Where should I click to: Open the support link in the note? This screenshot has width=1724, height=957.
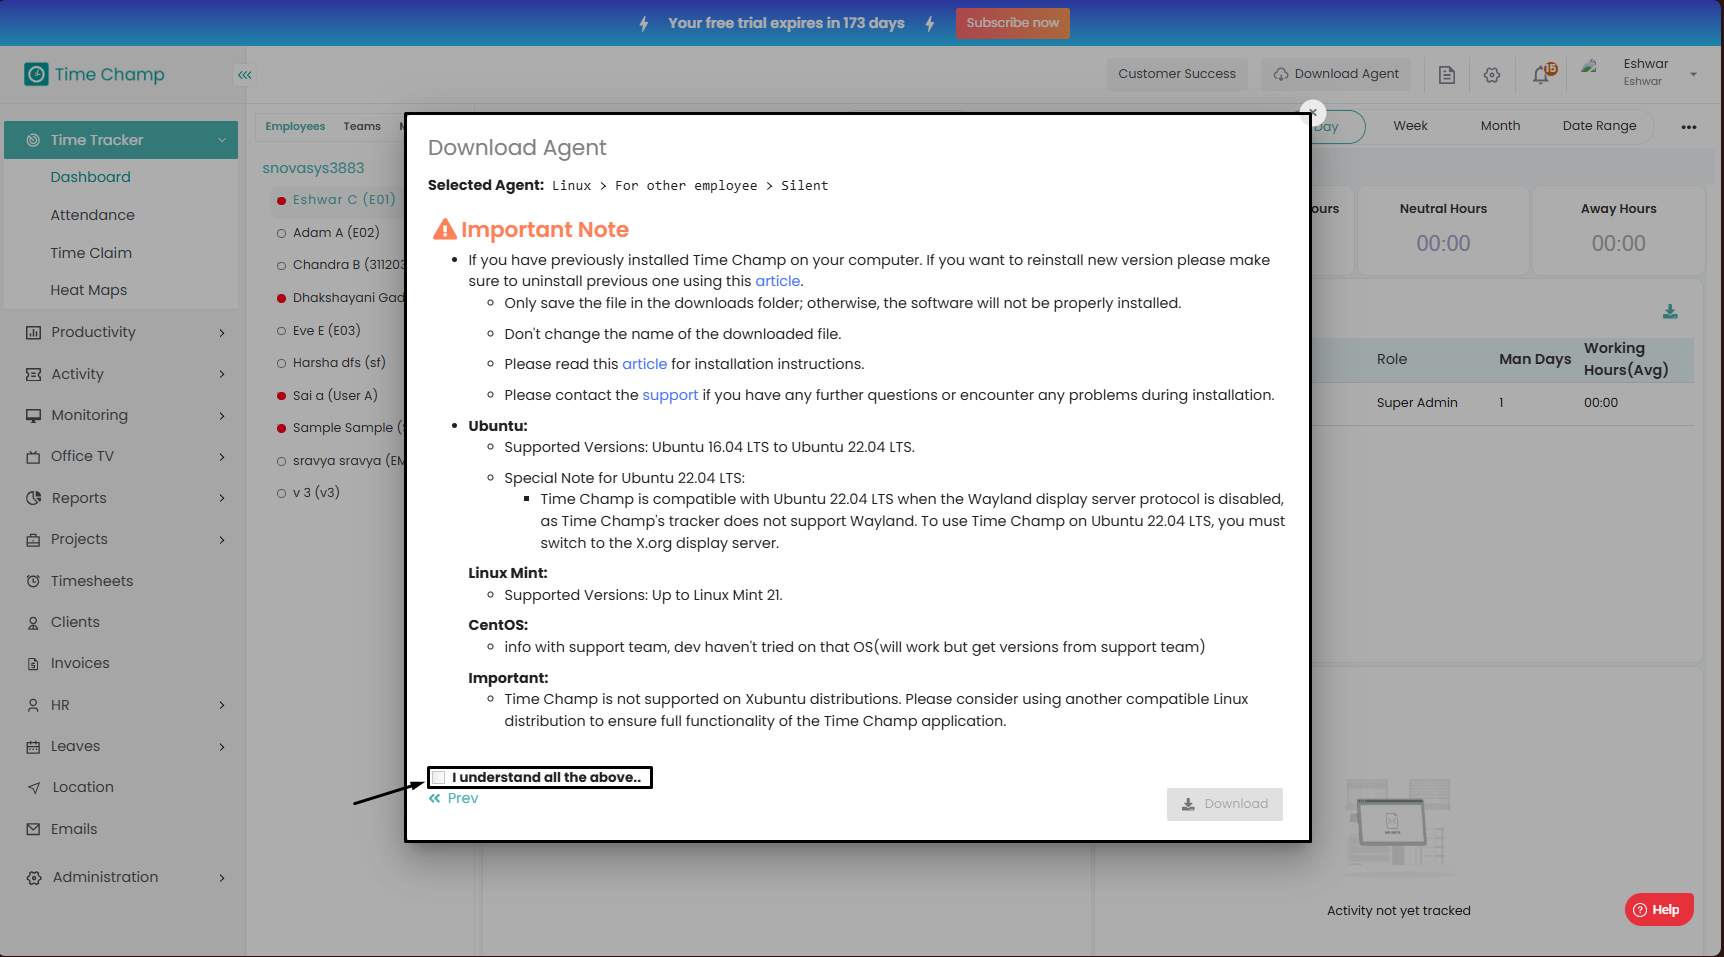[670, 395]
